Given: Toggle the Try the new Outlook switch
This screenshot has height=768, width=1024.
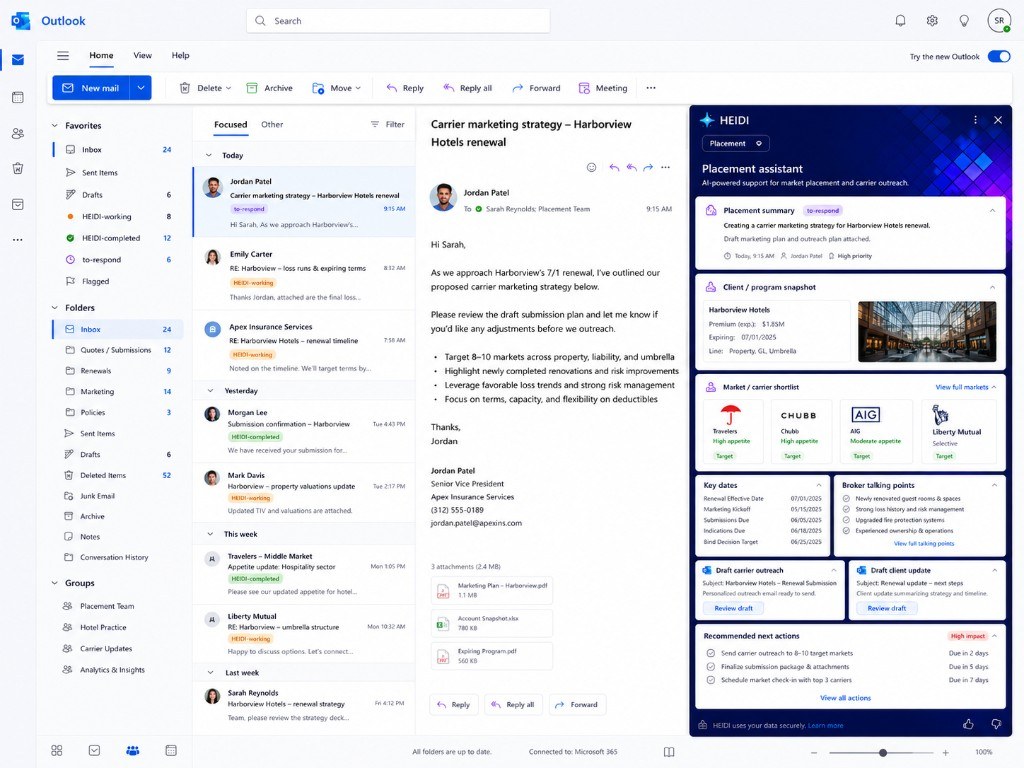Looking at the screenshot, I should pyautogui.click(x=999, y=57).
